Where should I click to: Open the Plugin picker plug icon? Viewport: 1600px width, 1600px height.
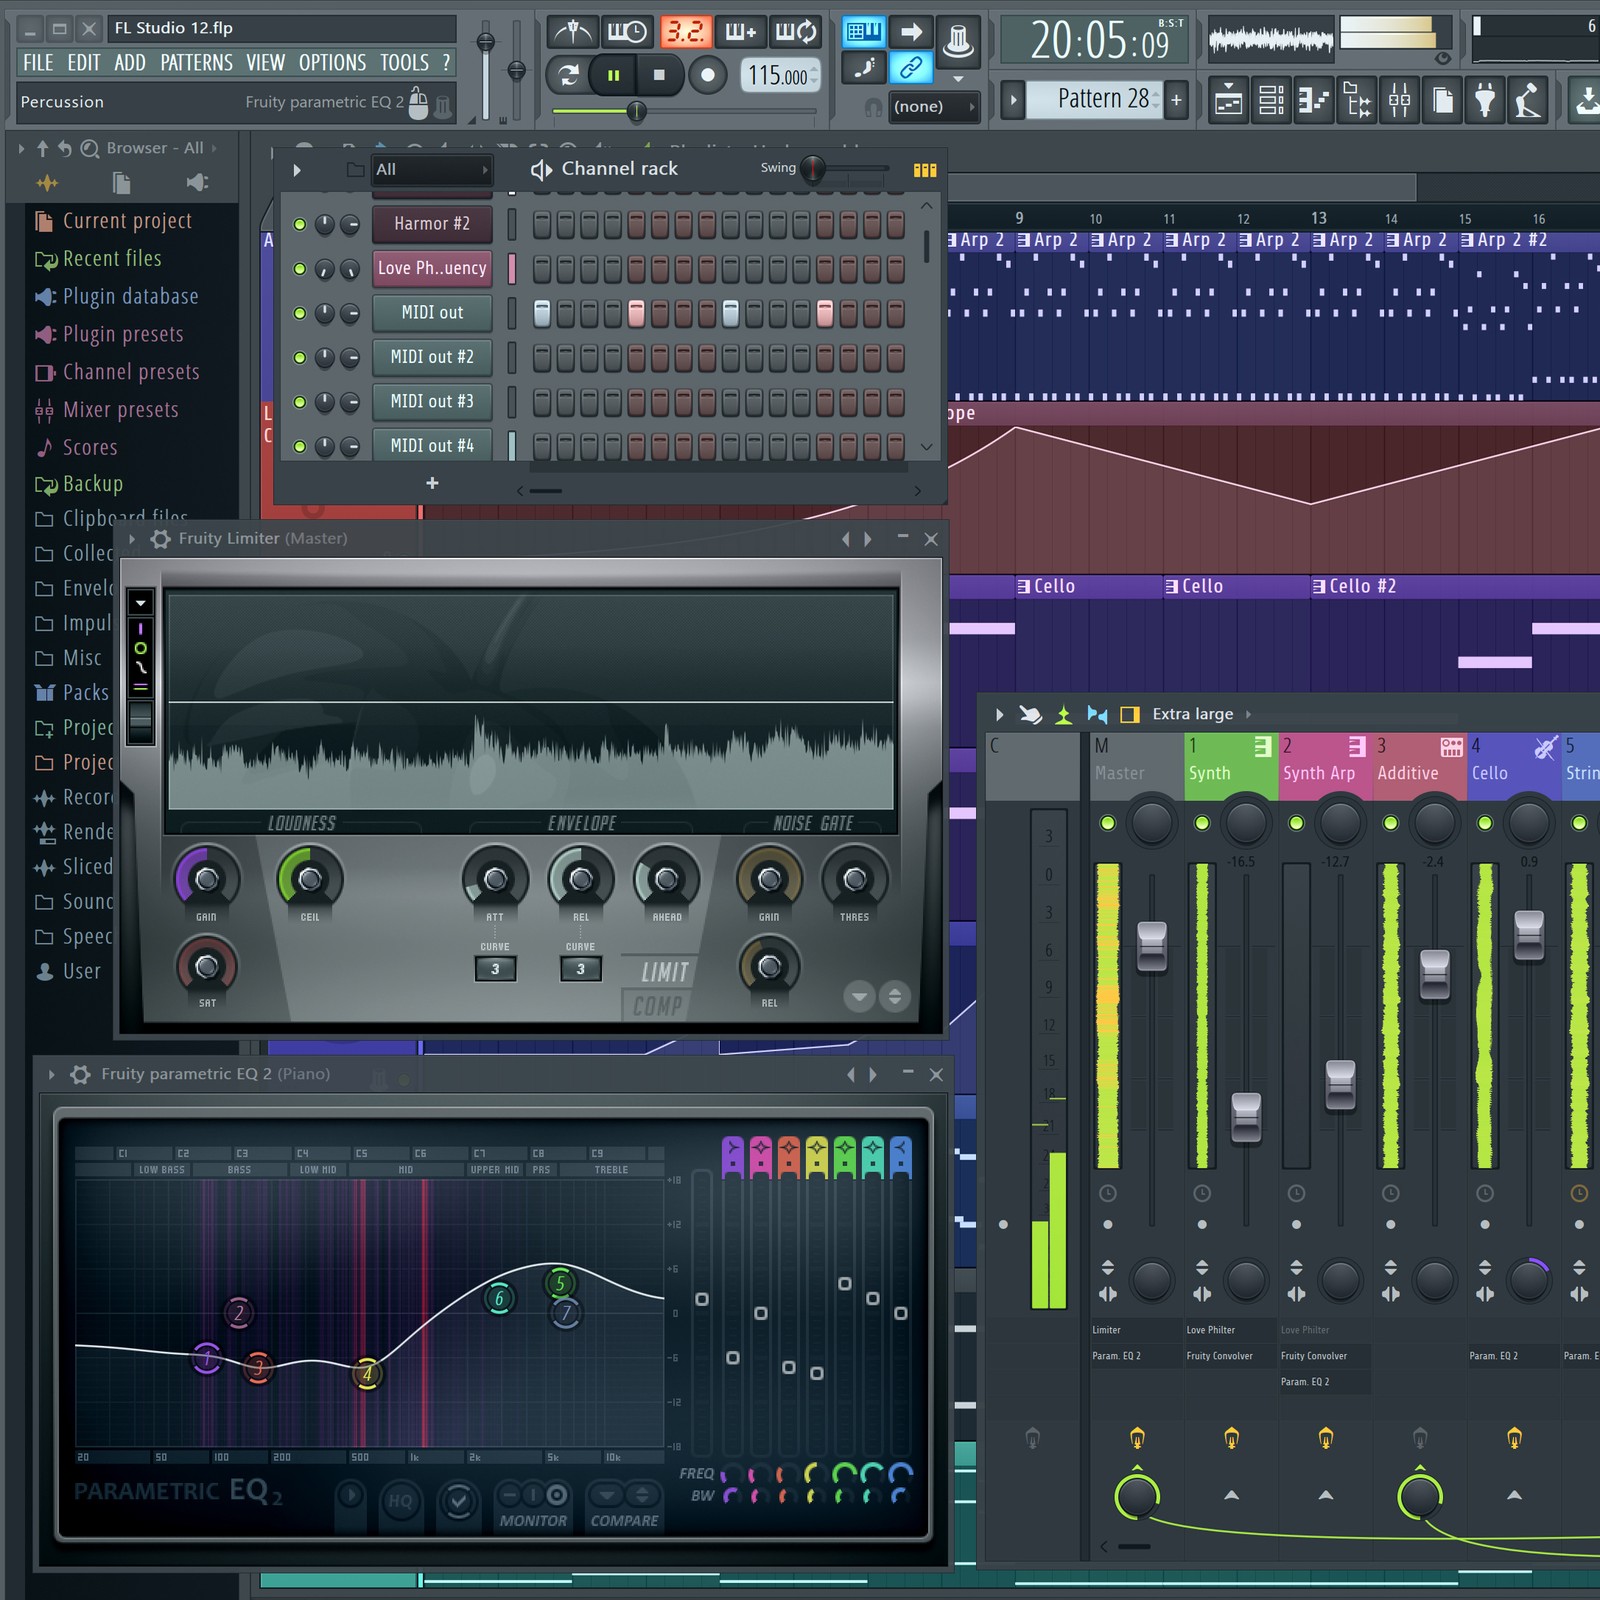(1482, 99)
